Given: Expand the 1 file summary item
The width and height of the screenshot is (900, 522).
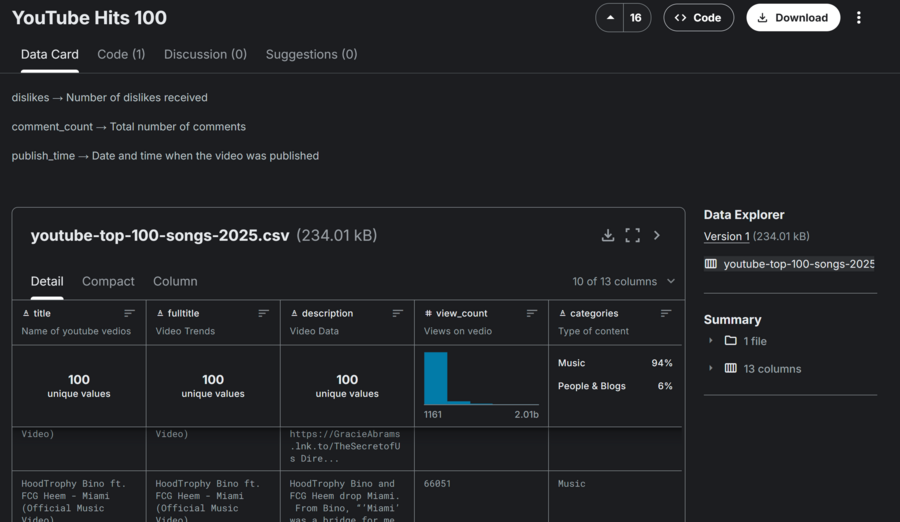Looking at the screenshot, I should [711, 341].
